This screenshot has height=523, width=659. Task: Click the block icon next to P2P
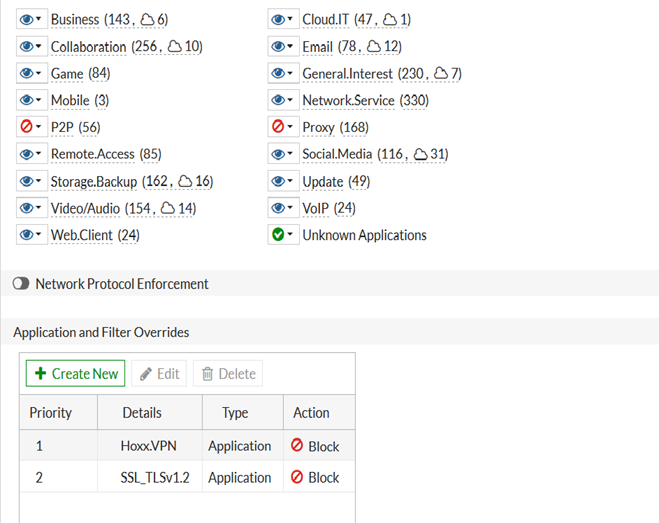pos(26,128)
